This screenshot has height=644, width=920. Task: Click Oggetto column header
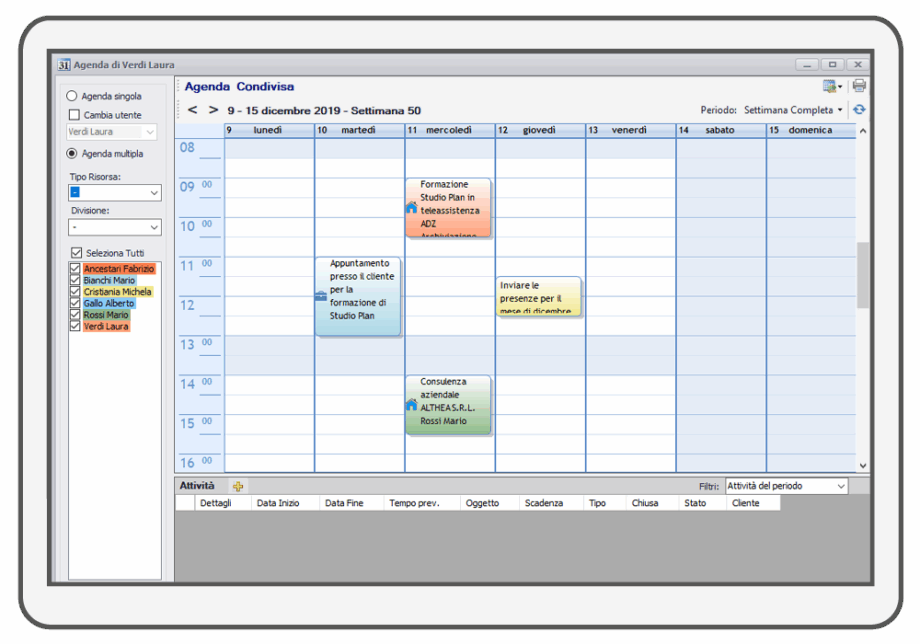click(x=489, y=503)
